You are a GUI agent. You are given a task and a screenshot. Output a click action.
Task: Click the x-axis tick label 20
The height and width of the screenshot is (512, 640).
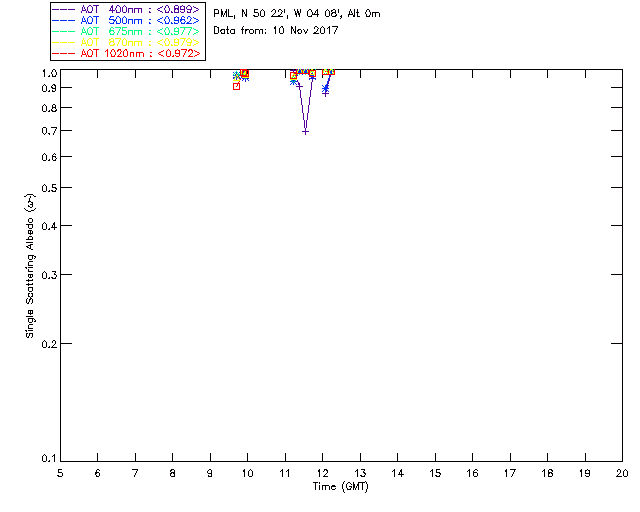(x=622, y=474)
